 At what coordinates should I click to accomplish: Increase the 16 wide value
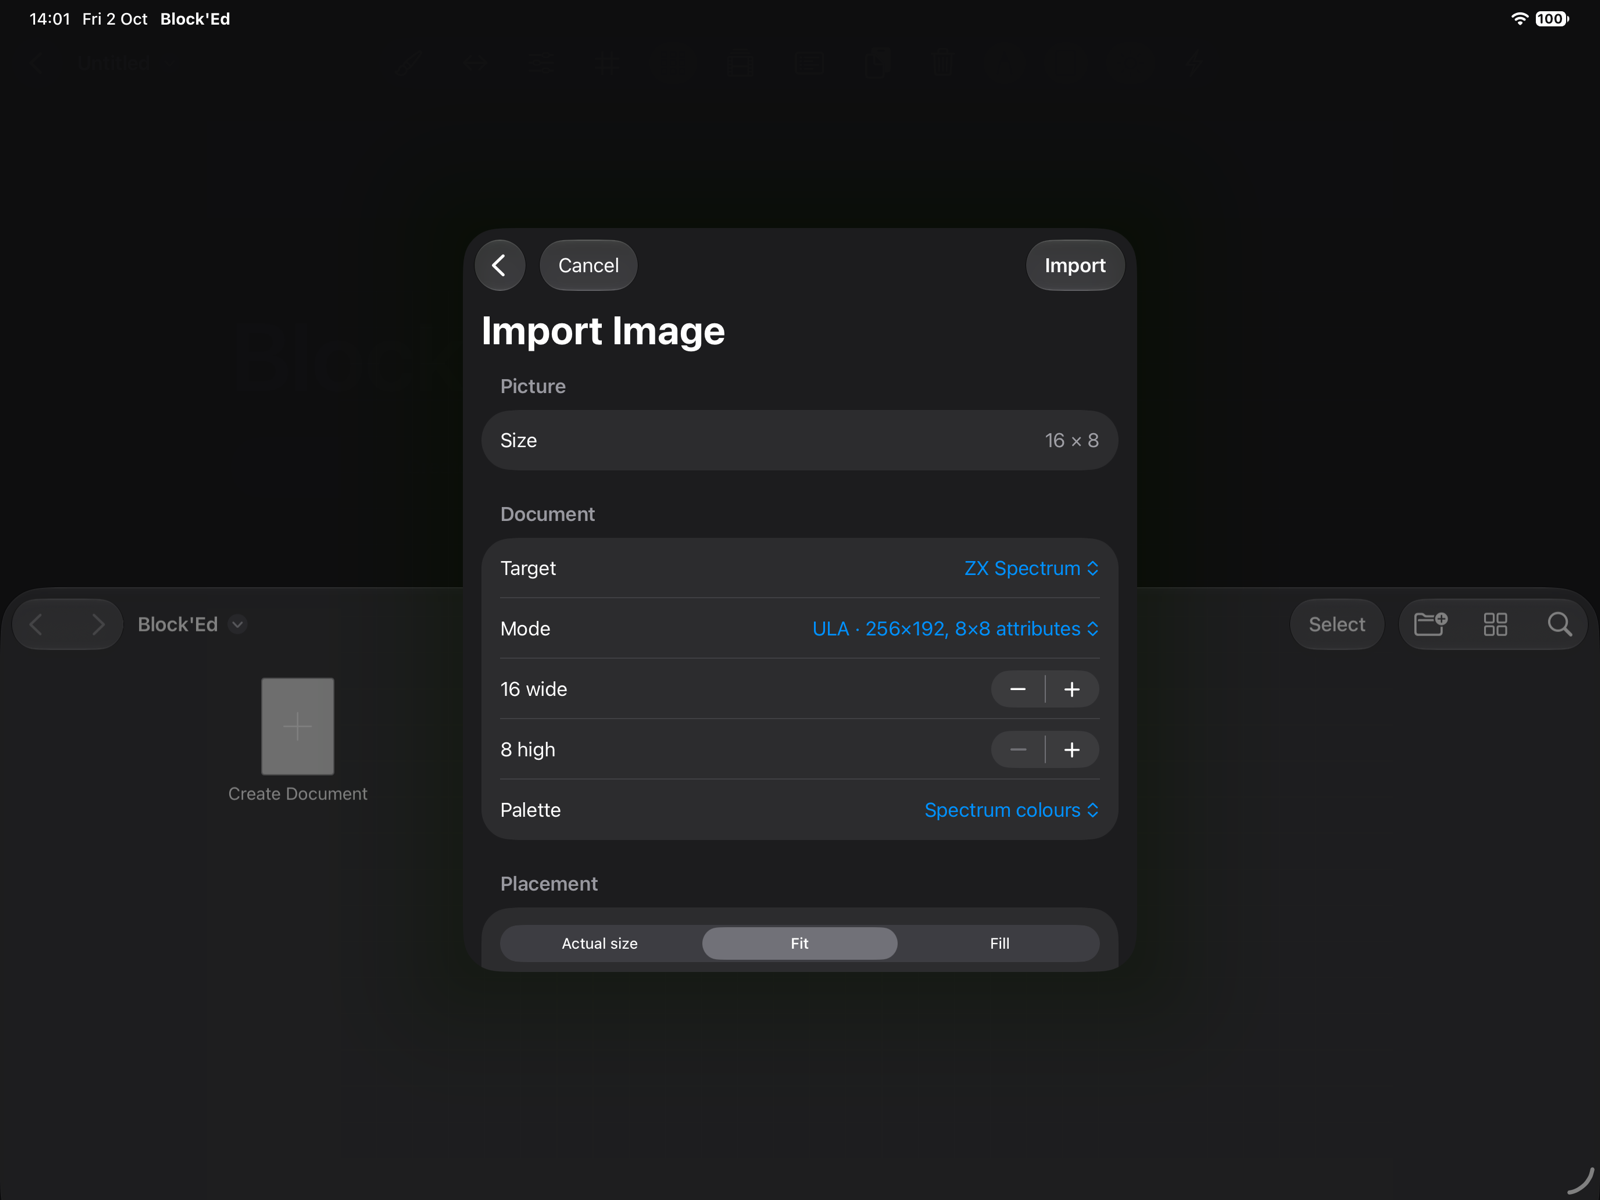[x=1072, y=689]
